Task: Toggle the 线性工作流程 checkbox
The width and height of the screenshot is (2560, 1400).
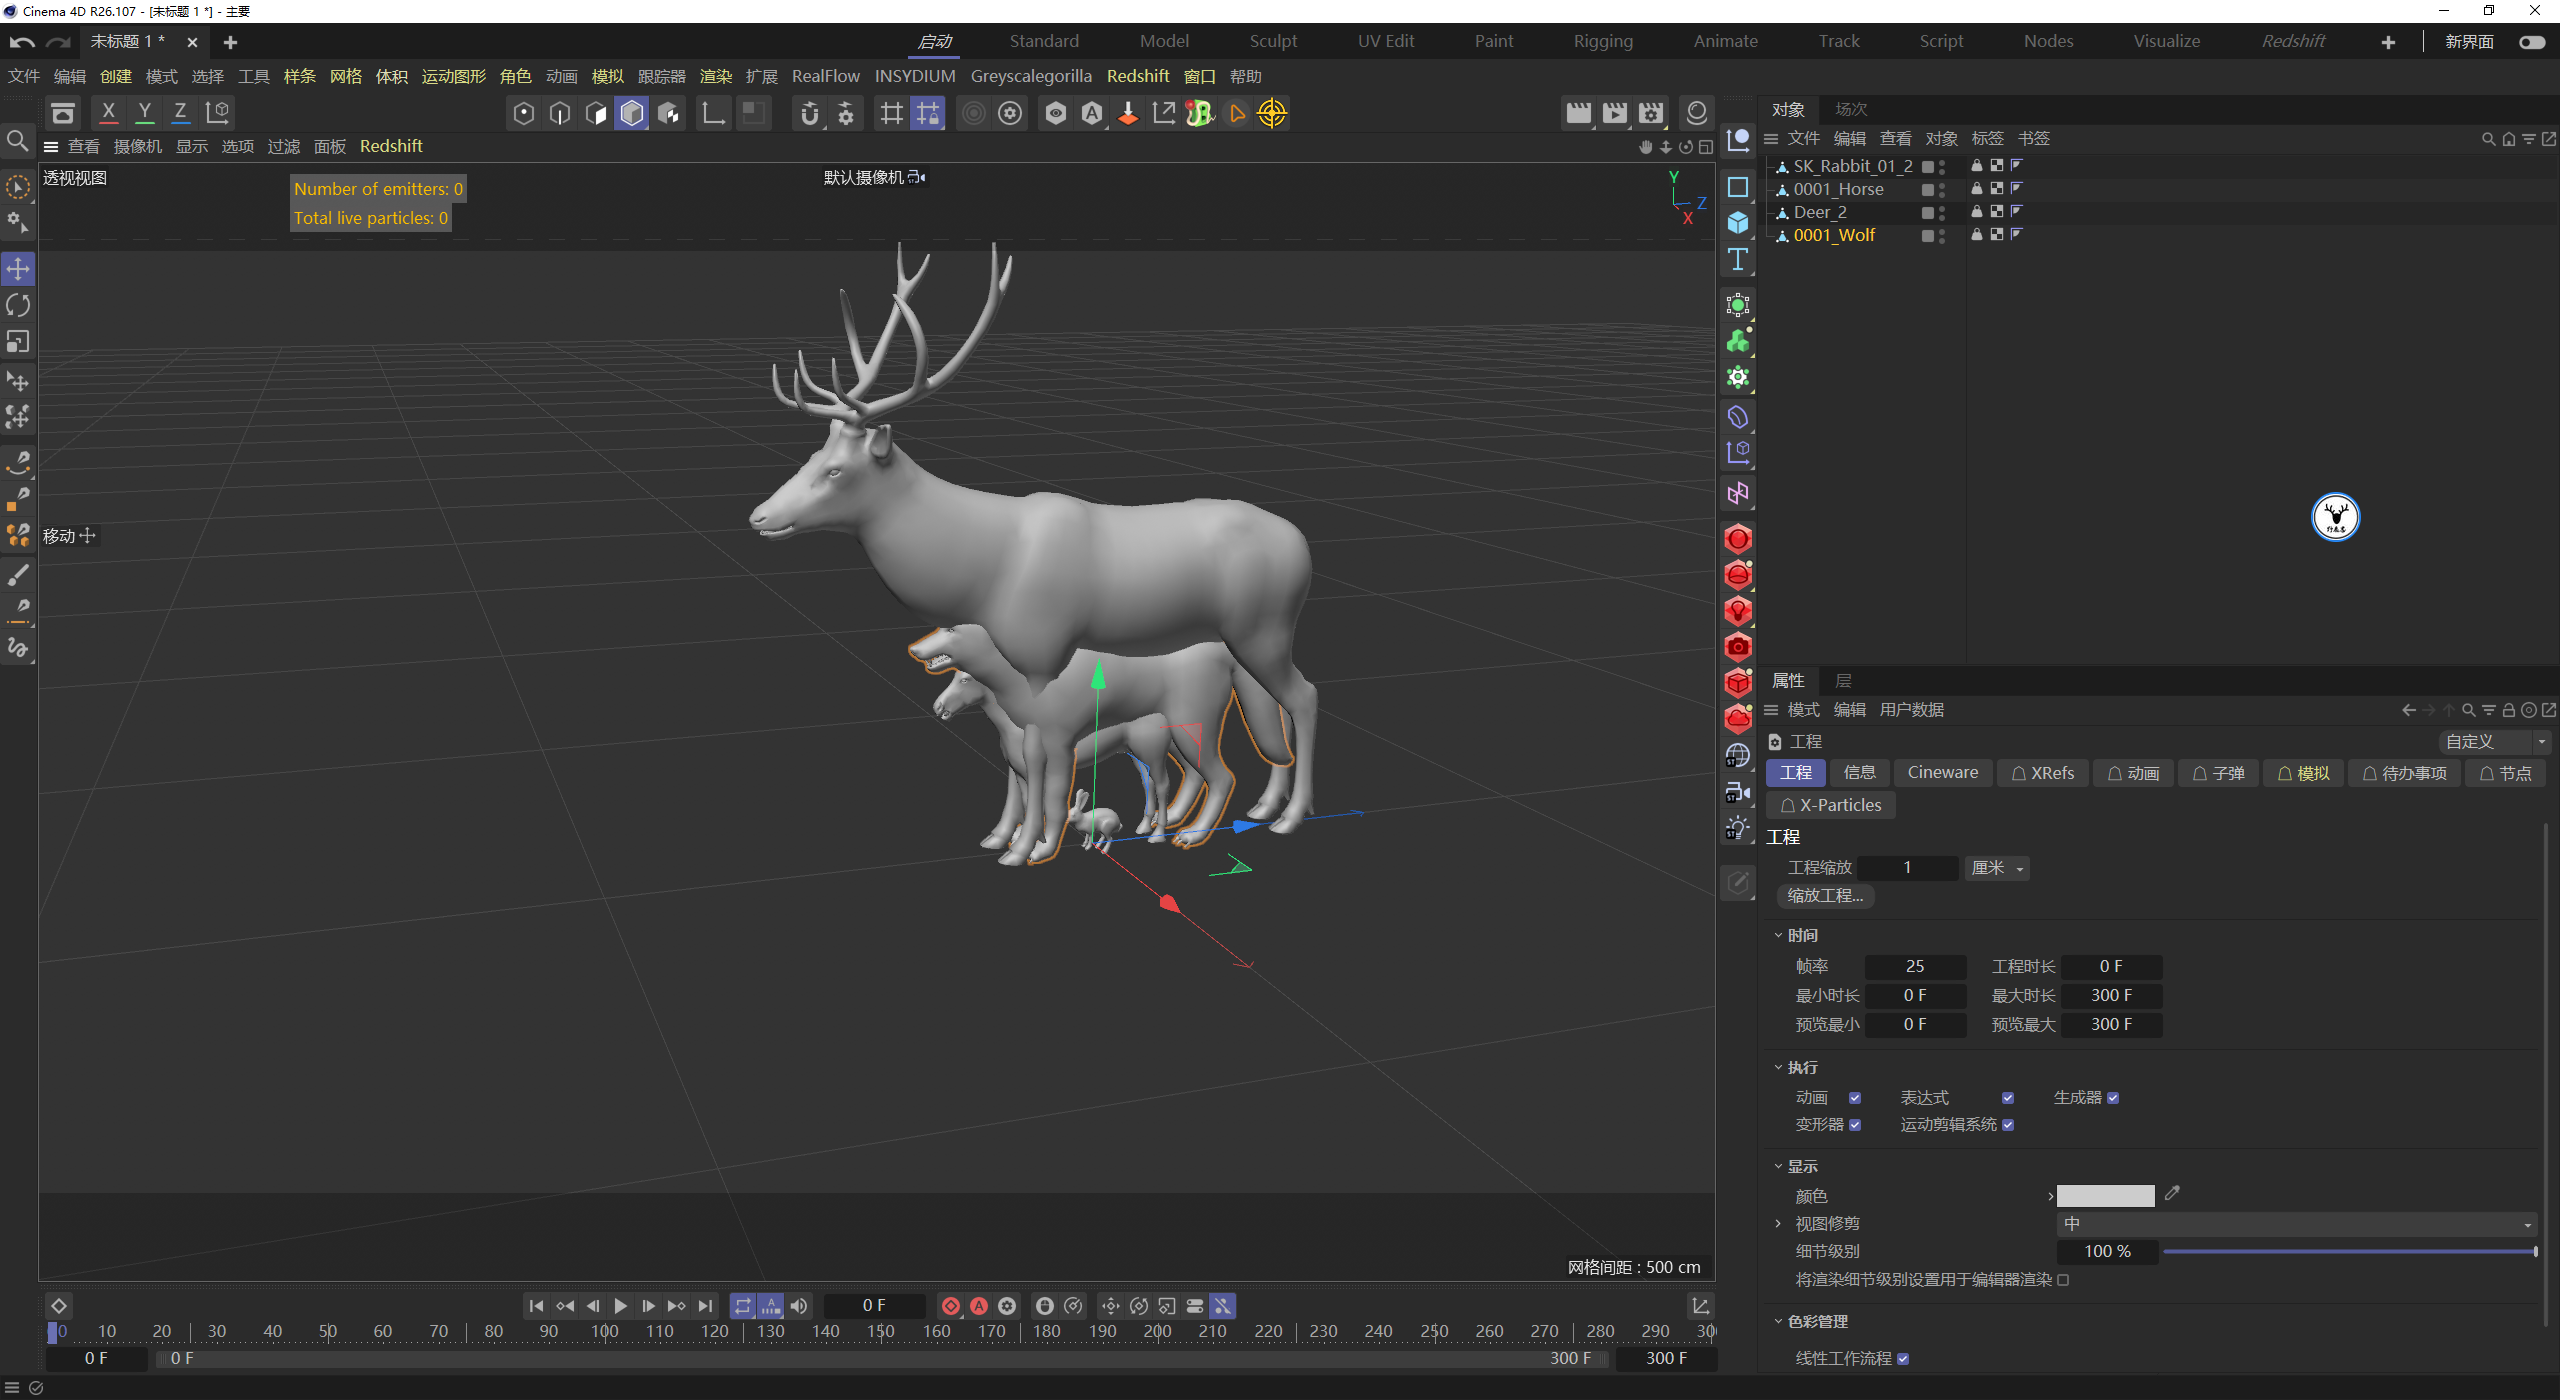Action: (1903, 1359)
